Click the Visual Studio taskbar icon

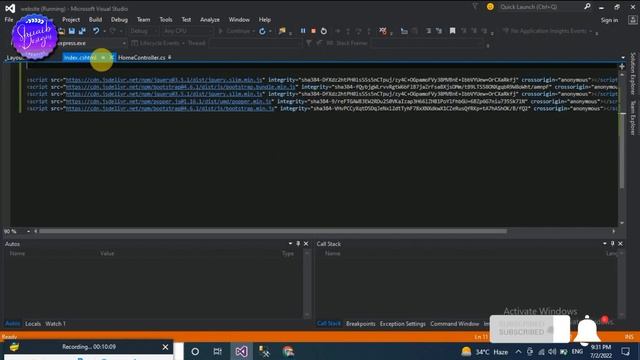click(241, 351)
